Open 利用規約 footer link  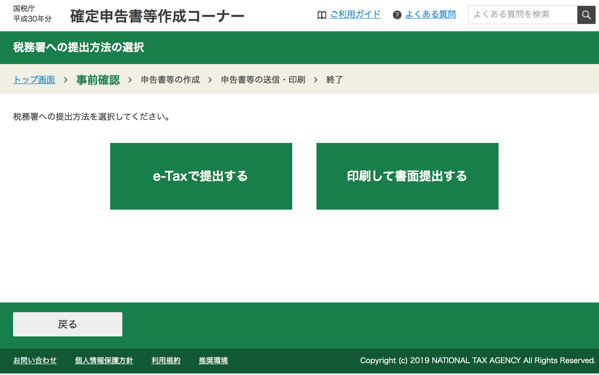[x=166, y=360]
